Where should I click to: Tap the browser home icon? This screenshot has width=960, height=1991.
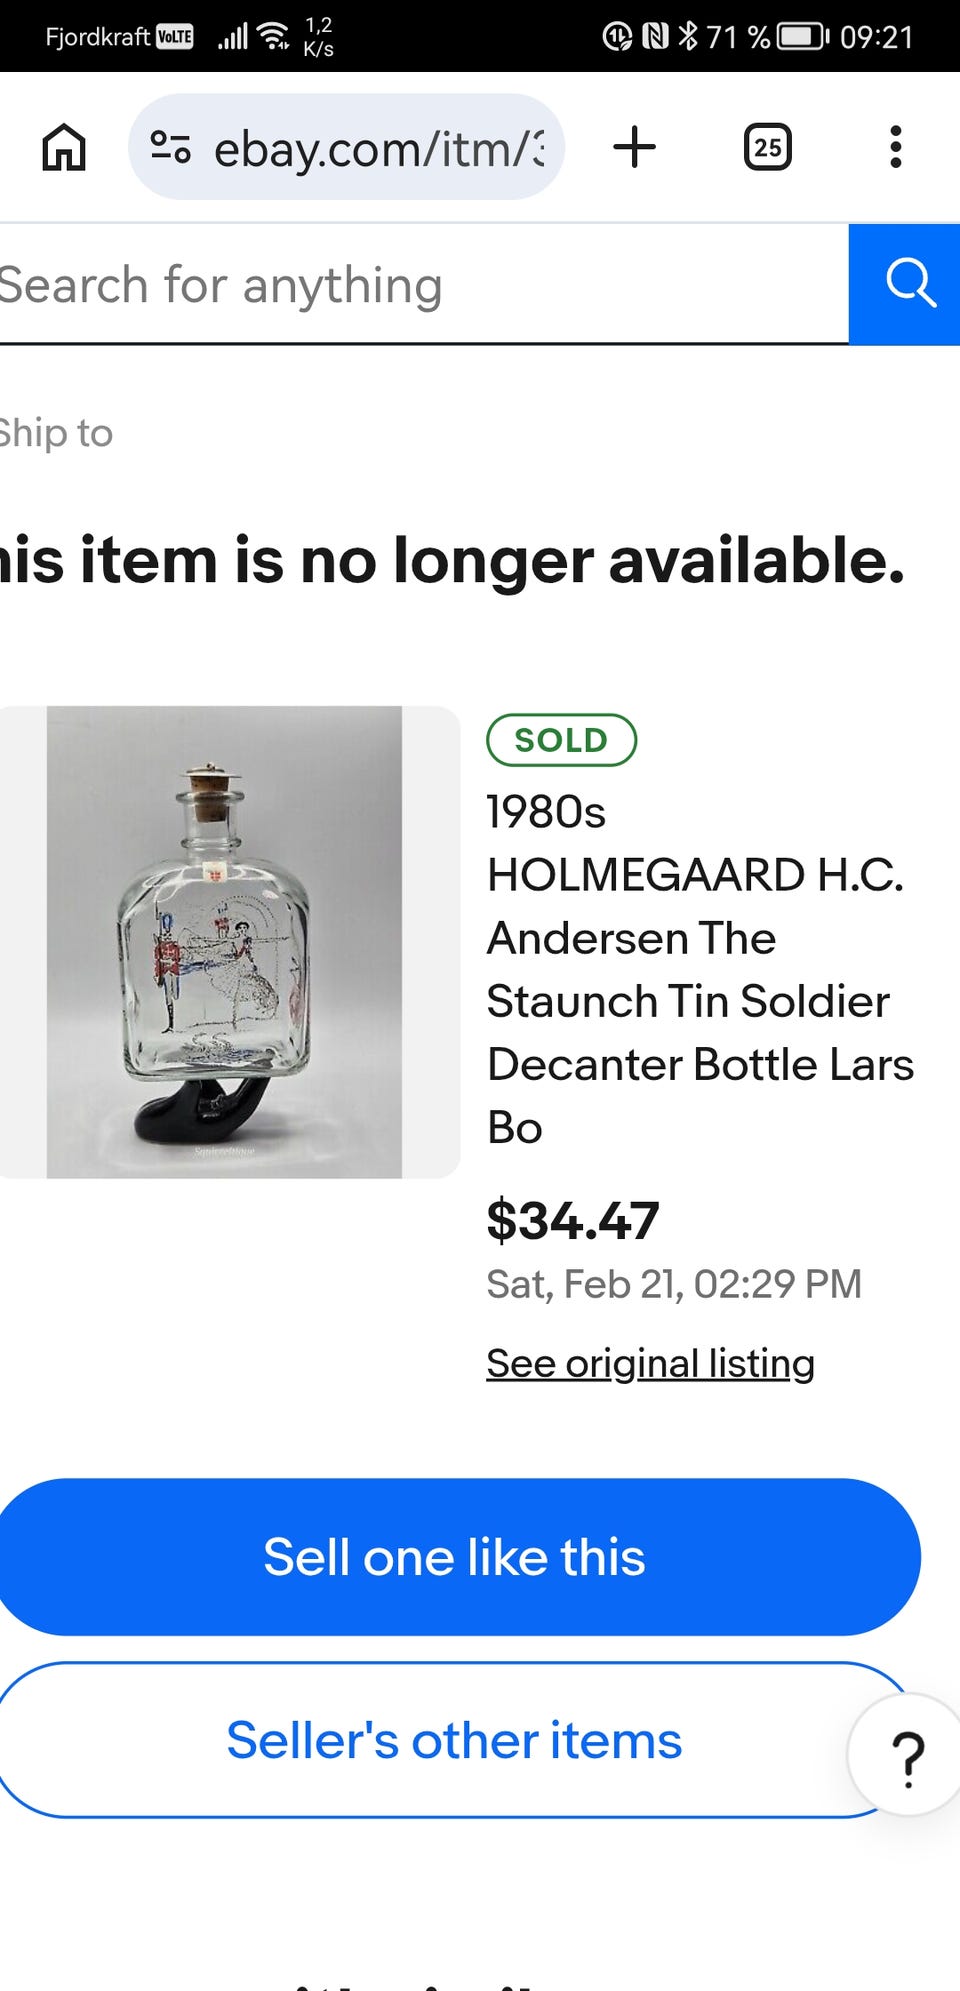[x=64, y=148]
